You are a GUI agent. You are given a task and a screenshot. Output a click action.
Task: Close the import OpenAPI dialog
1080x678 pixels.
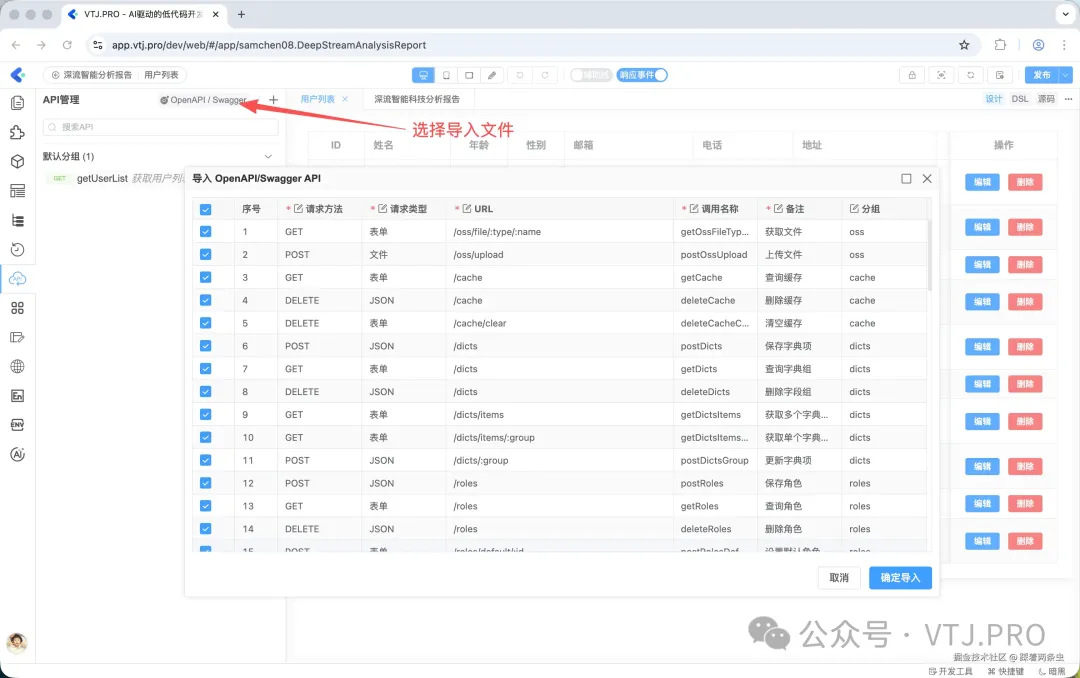point(927,178)
